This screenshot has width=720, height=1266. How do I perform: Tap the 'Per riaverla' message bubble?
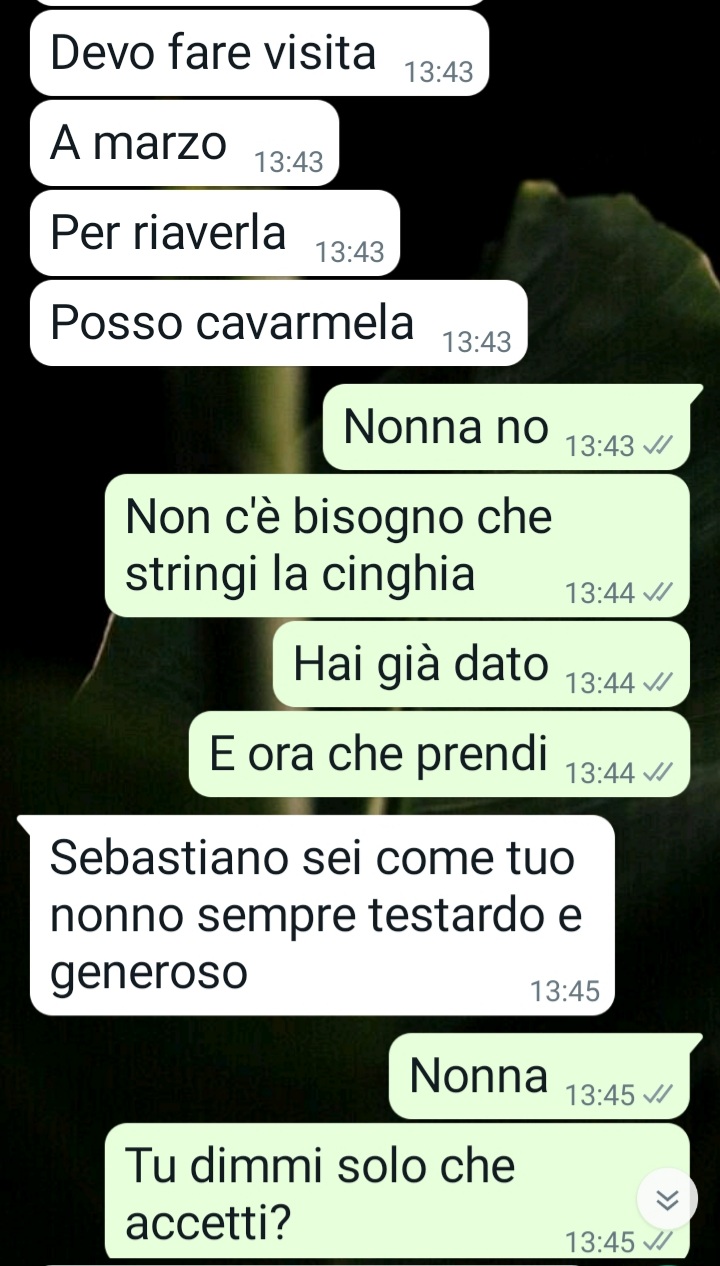(x=215, y=233)
